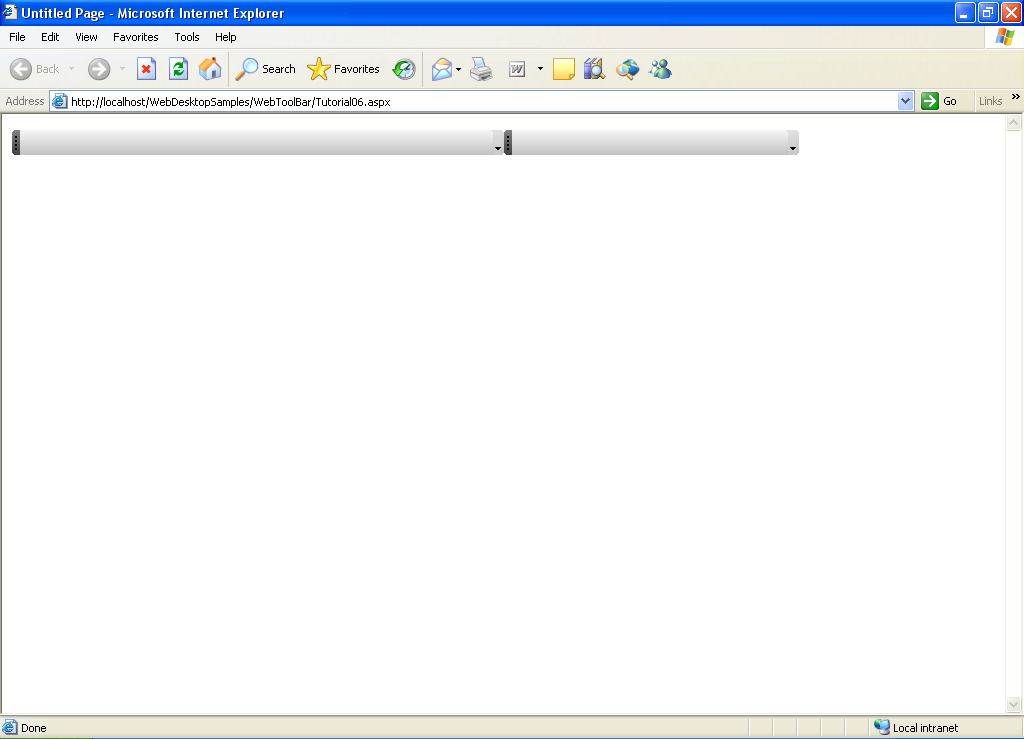Click the Favorites star toolbar button

(344, 69)
